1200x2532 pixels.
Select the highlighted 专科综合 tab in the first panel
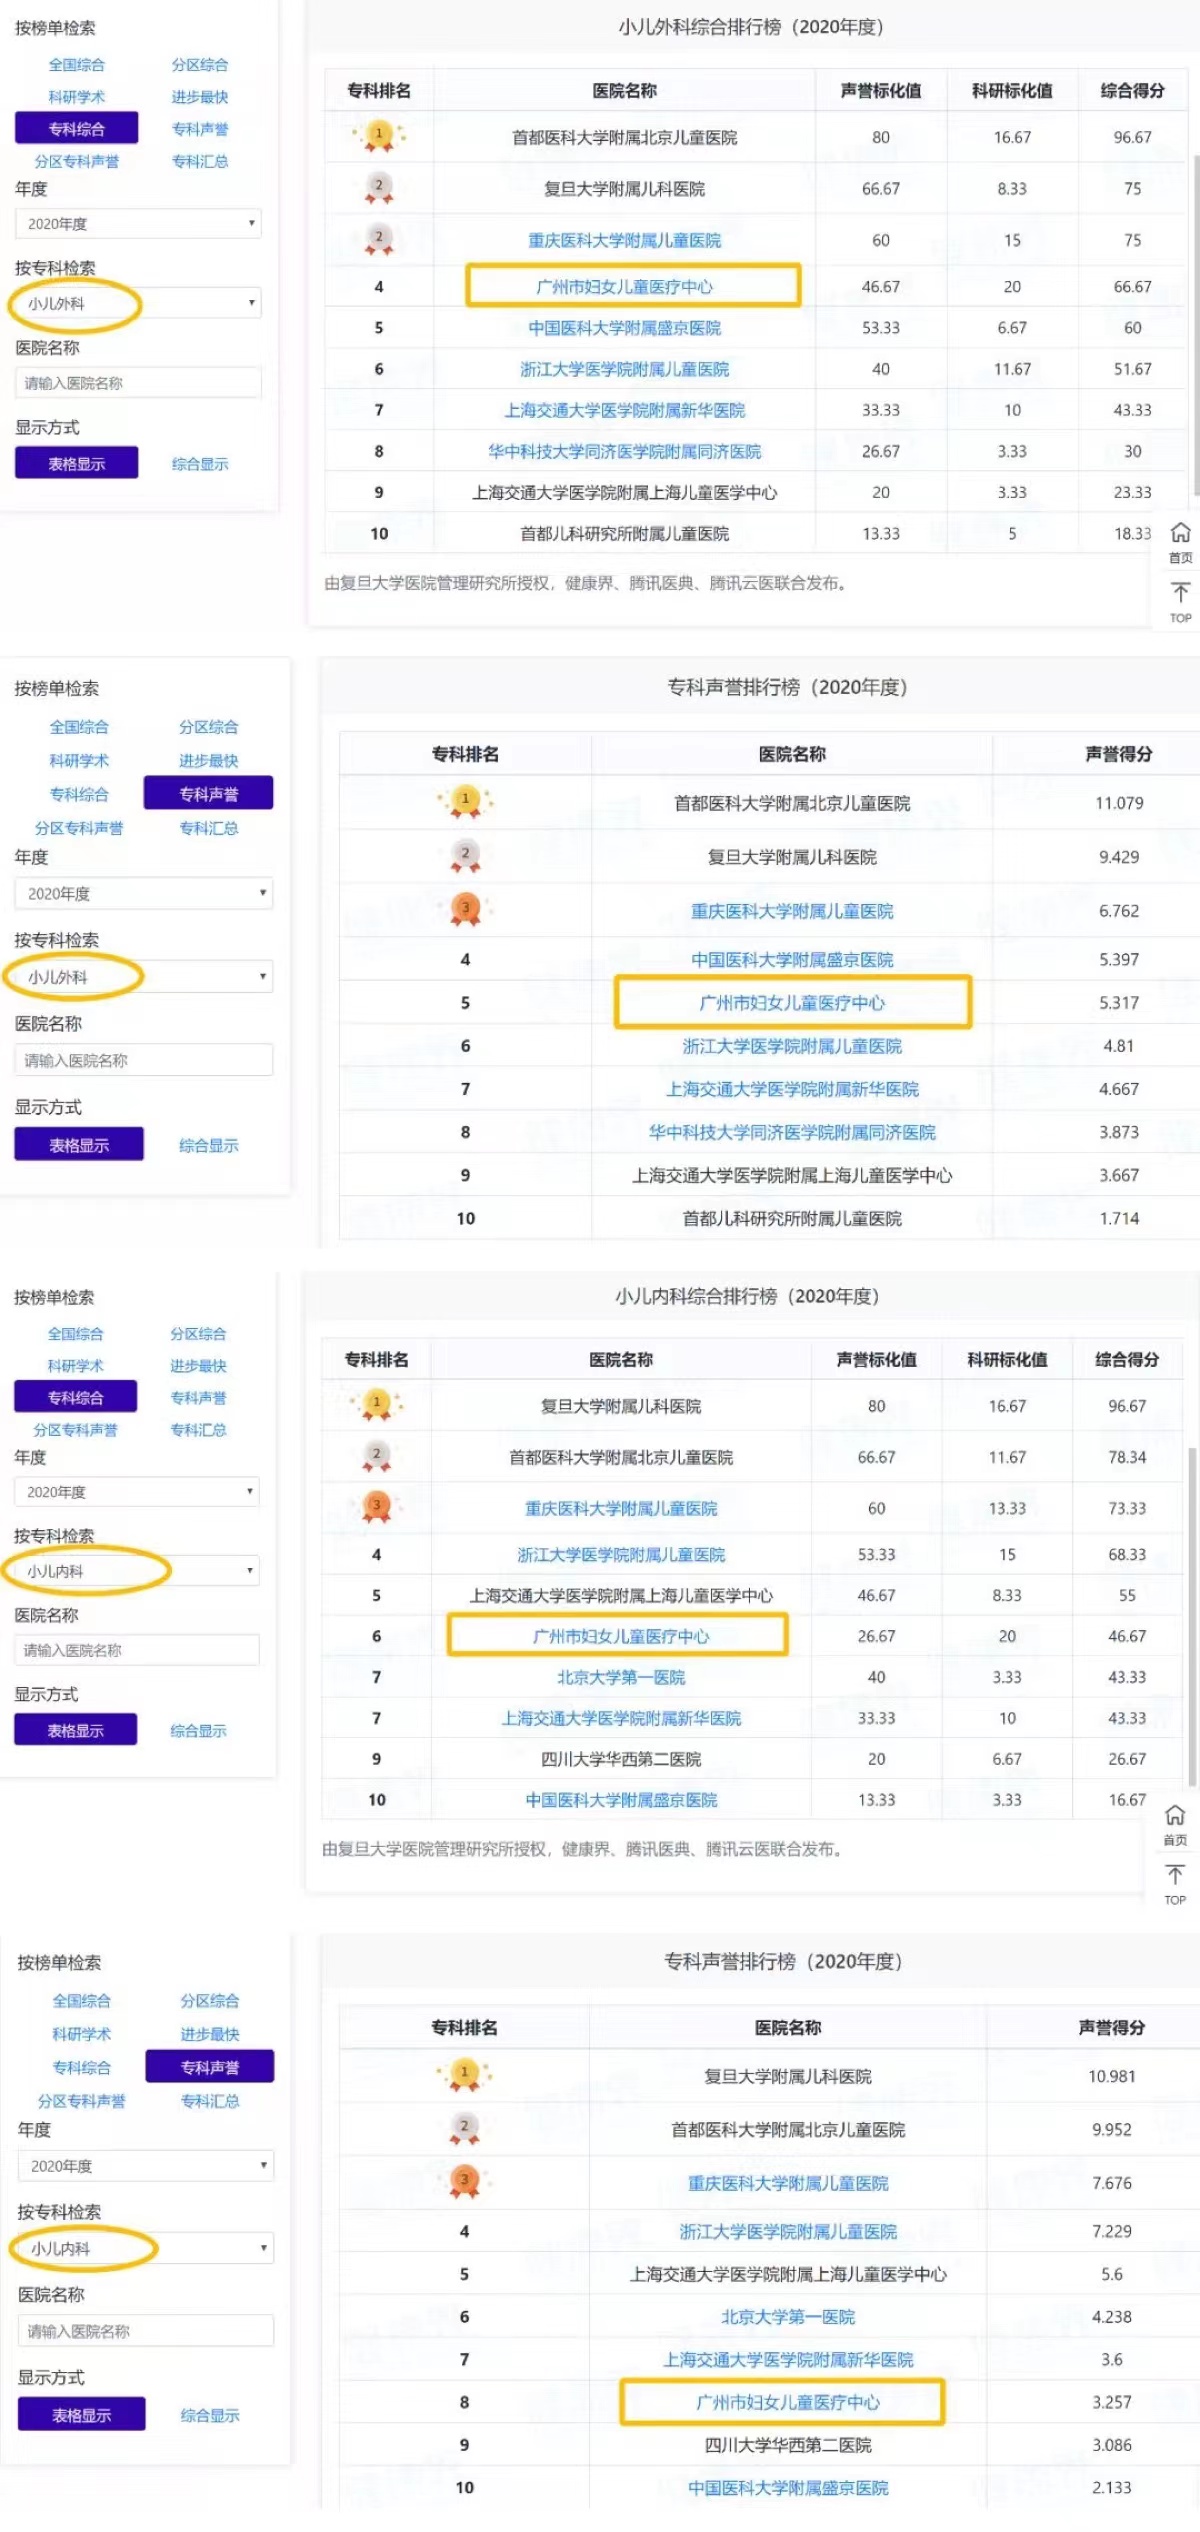(x=77, y=128)
